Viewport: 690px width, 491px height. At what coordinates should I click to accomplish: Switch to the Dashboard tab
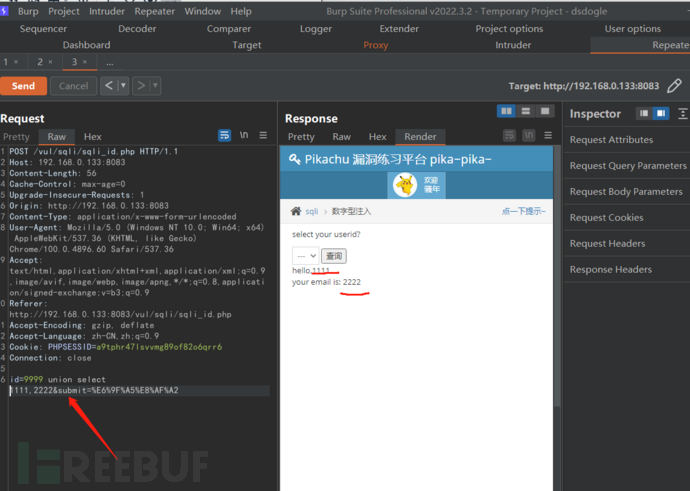click(86, 45)
